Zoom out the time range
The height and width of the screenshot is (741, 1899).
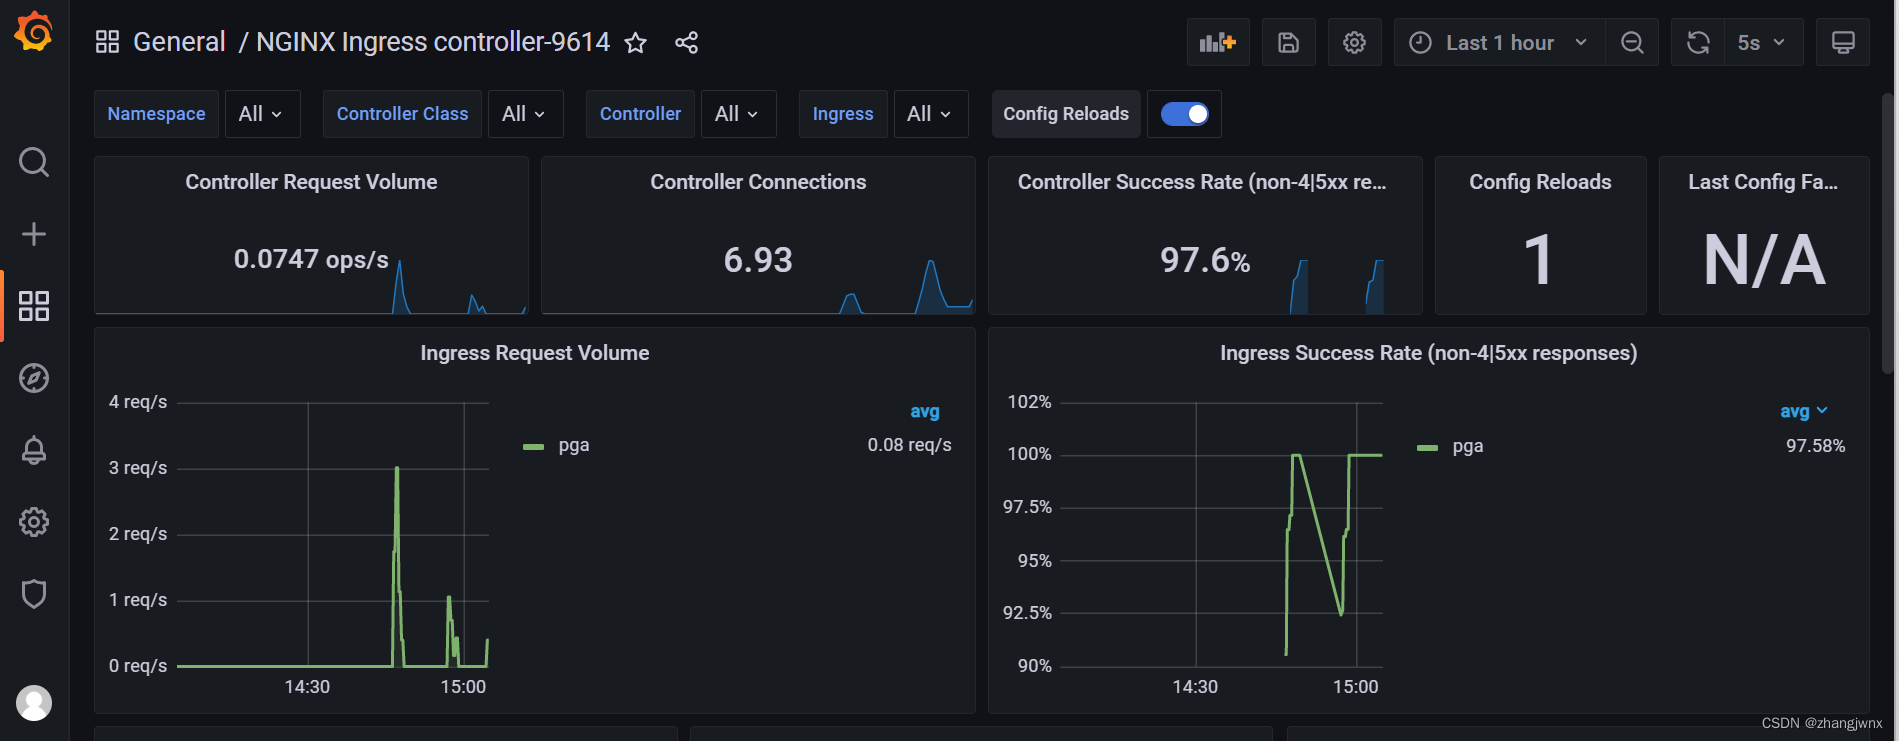point(1632,42)
